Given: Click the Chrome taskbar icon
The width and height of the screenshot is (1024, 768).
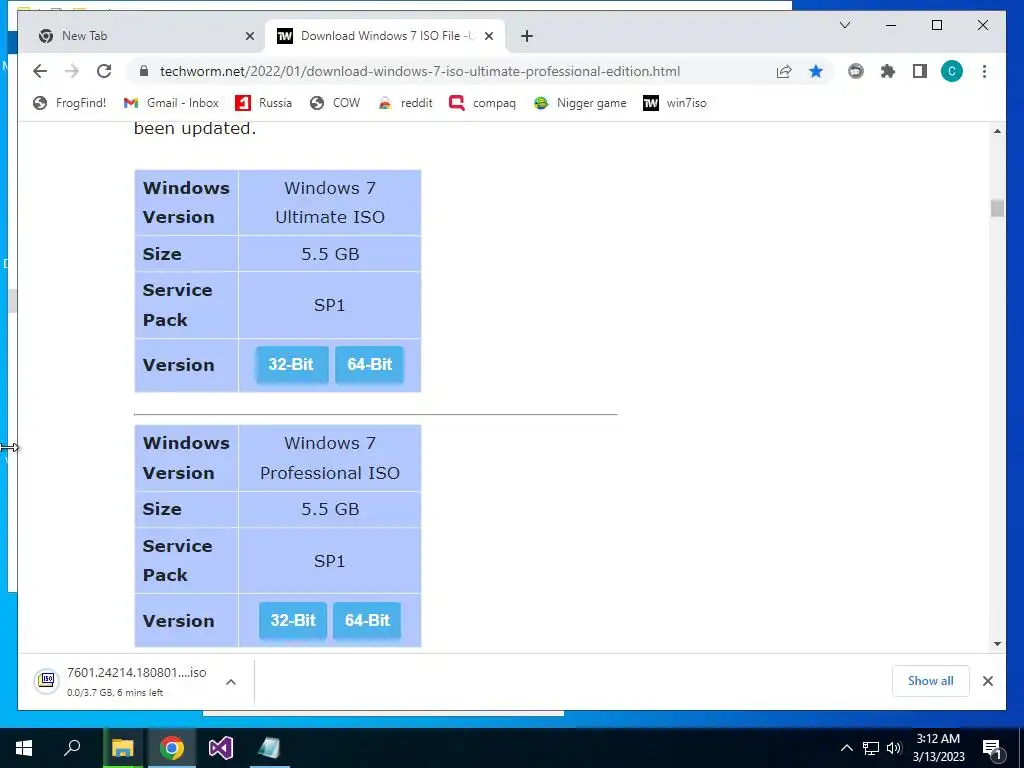Looking at the screenshot, I should (172, 748).
